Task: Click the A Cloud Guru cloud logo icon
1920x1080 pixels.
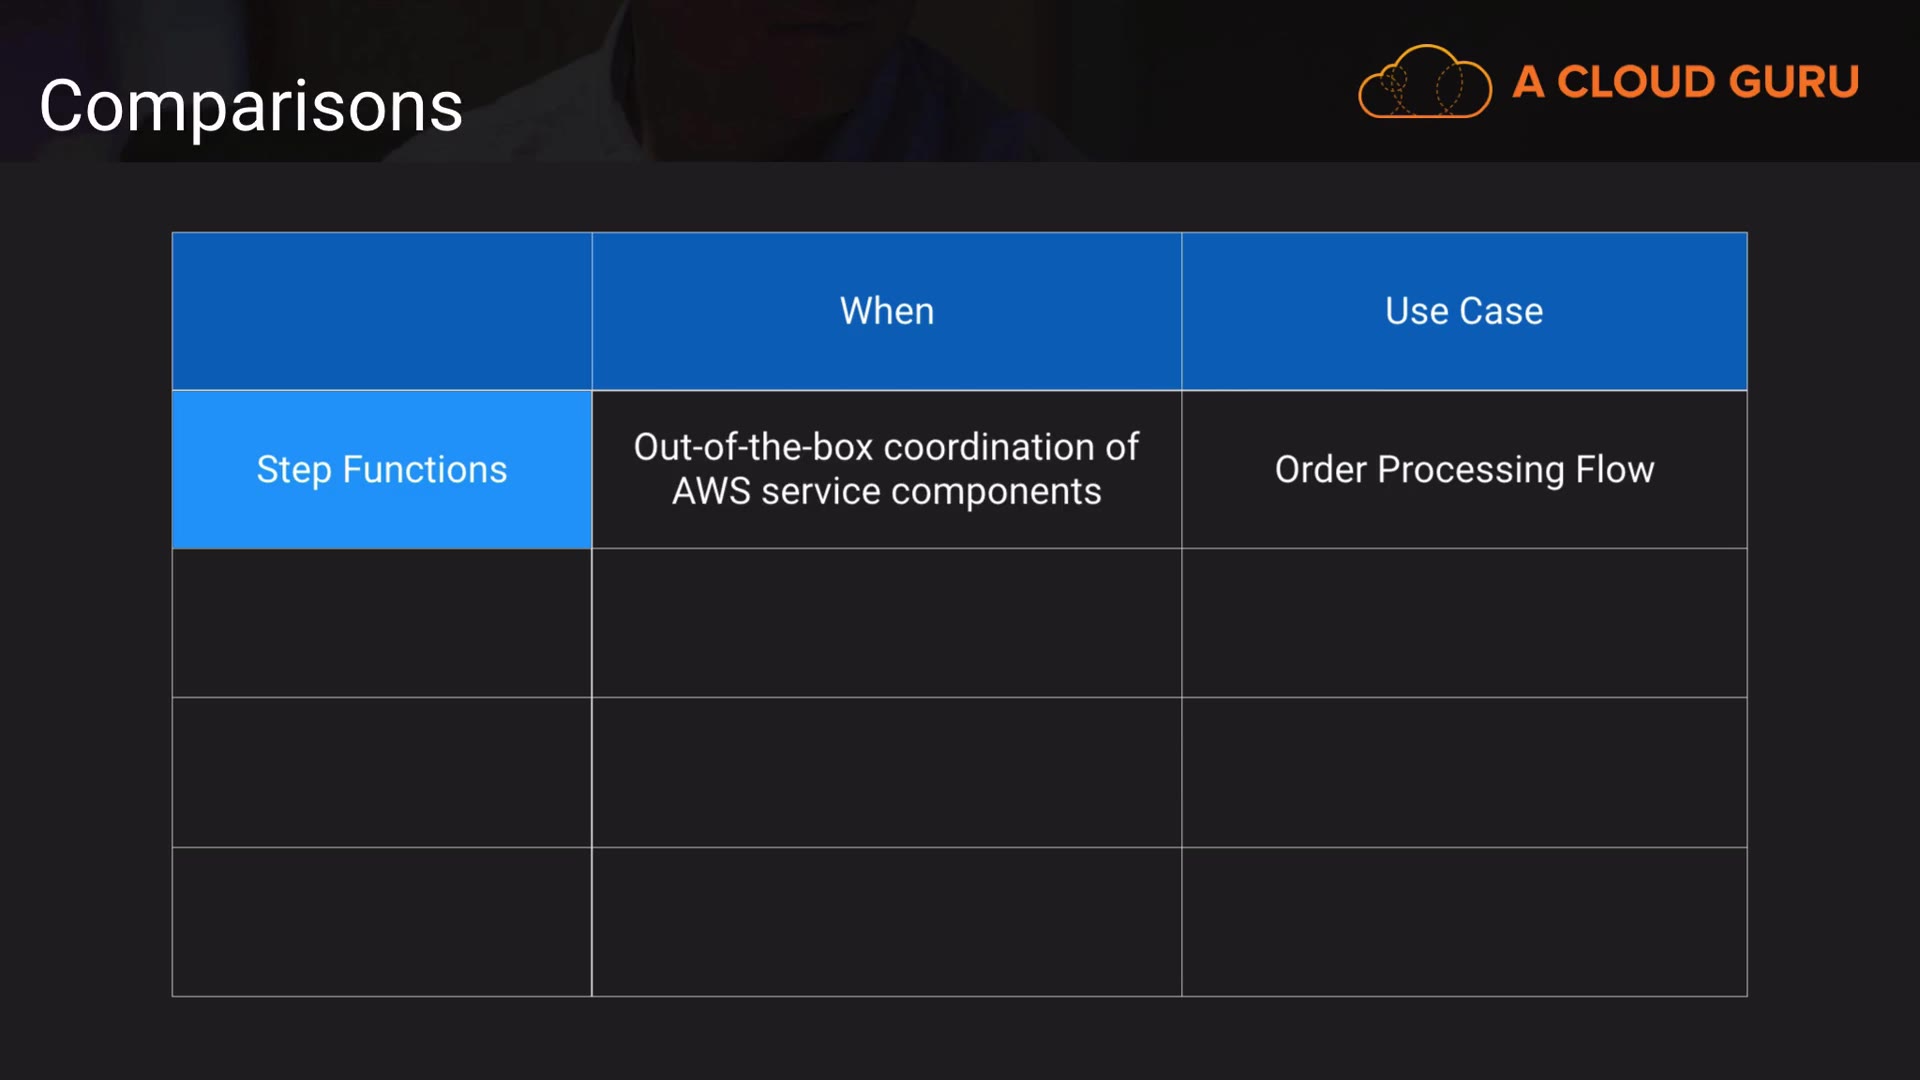Action: click(x=1424, y=83)
